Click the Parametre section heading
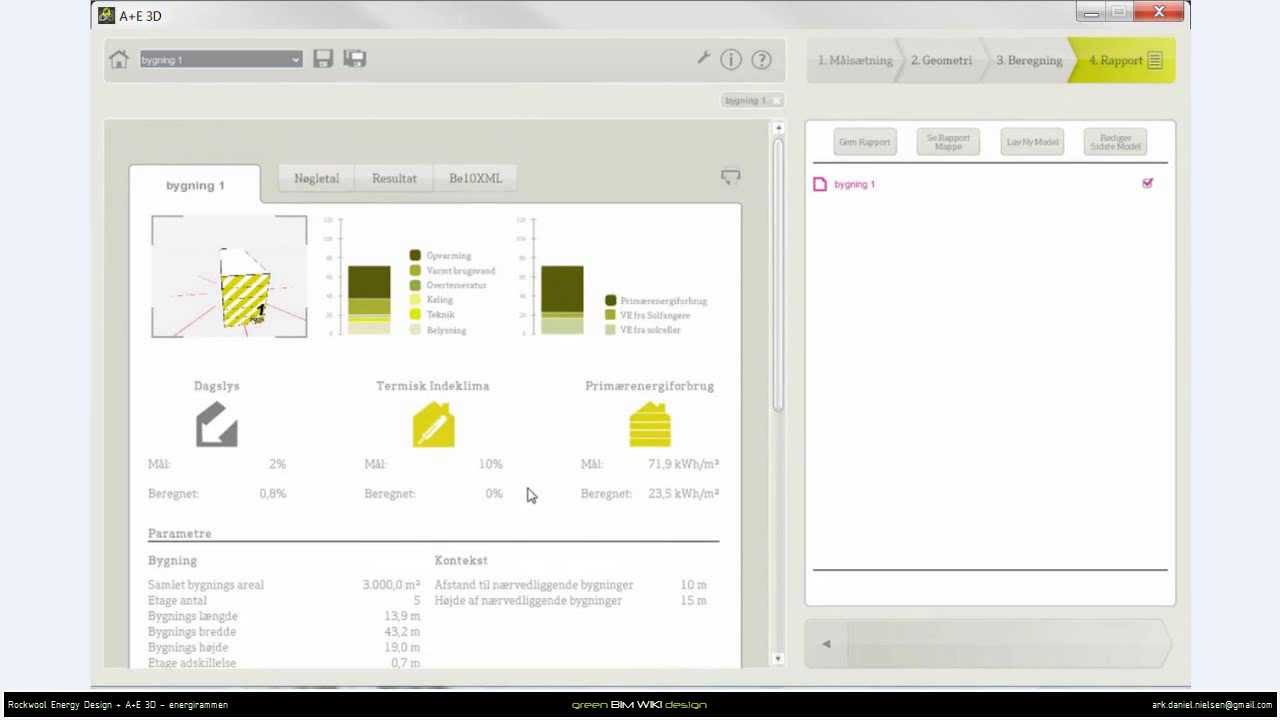This screenshot has width=1280, height=720. 180,534
